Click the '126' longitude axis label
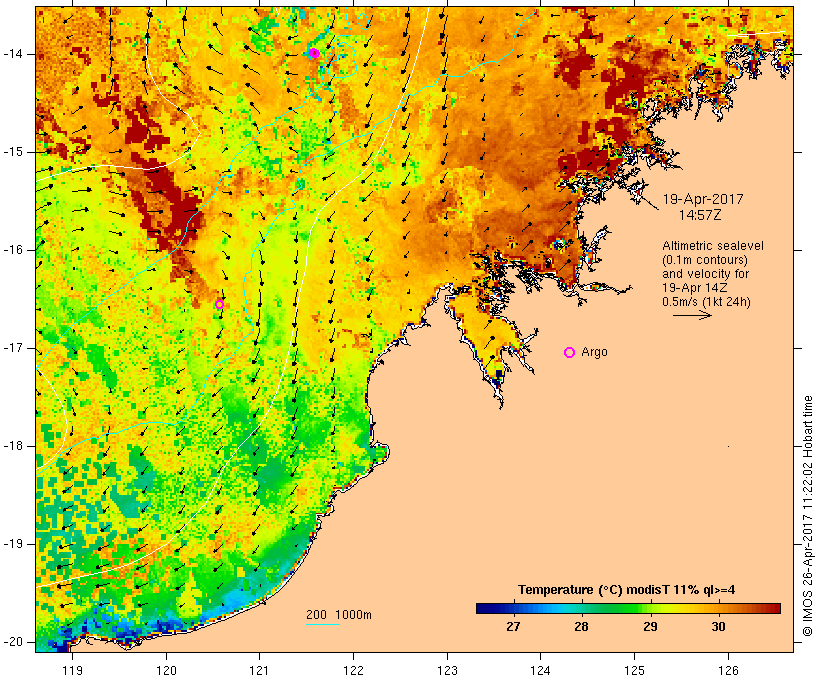Viewport: 820px width, 680px height. coord(728,670)
